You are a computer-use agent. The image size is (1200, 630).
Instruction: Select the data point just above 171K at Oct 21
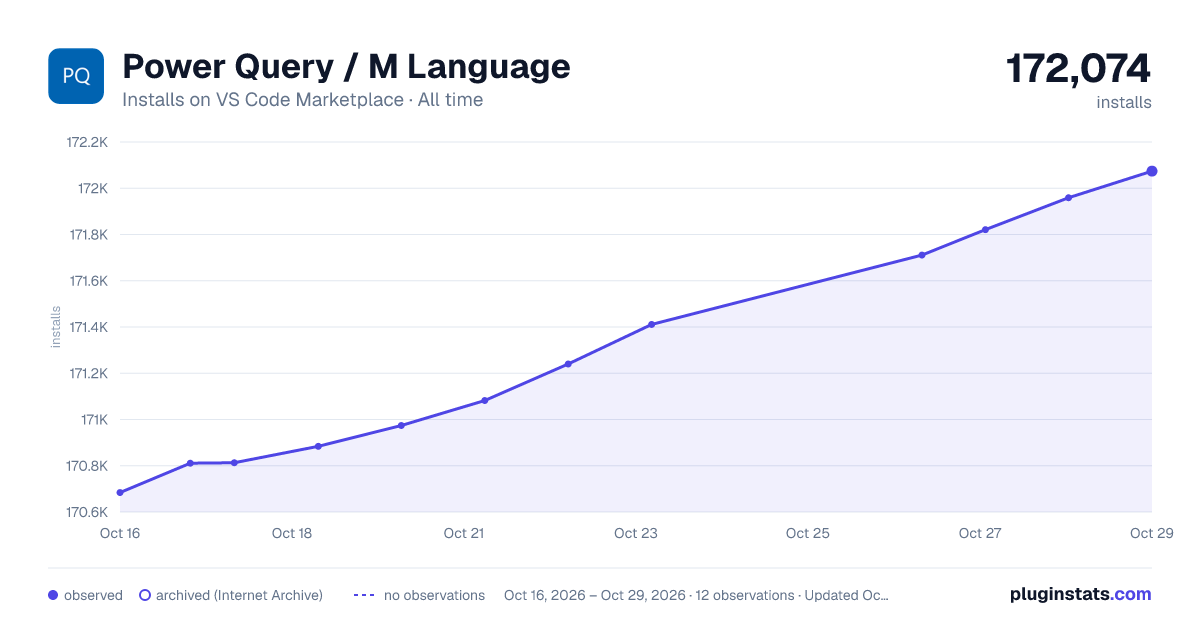(484, 400)
